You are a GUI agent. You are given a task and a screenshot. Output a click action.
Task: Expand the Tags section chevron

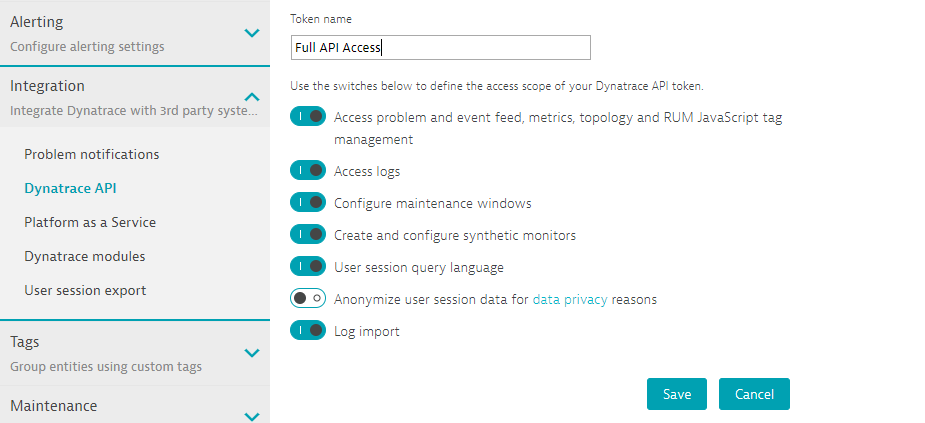252,353
